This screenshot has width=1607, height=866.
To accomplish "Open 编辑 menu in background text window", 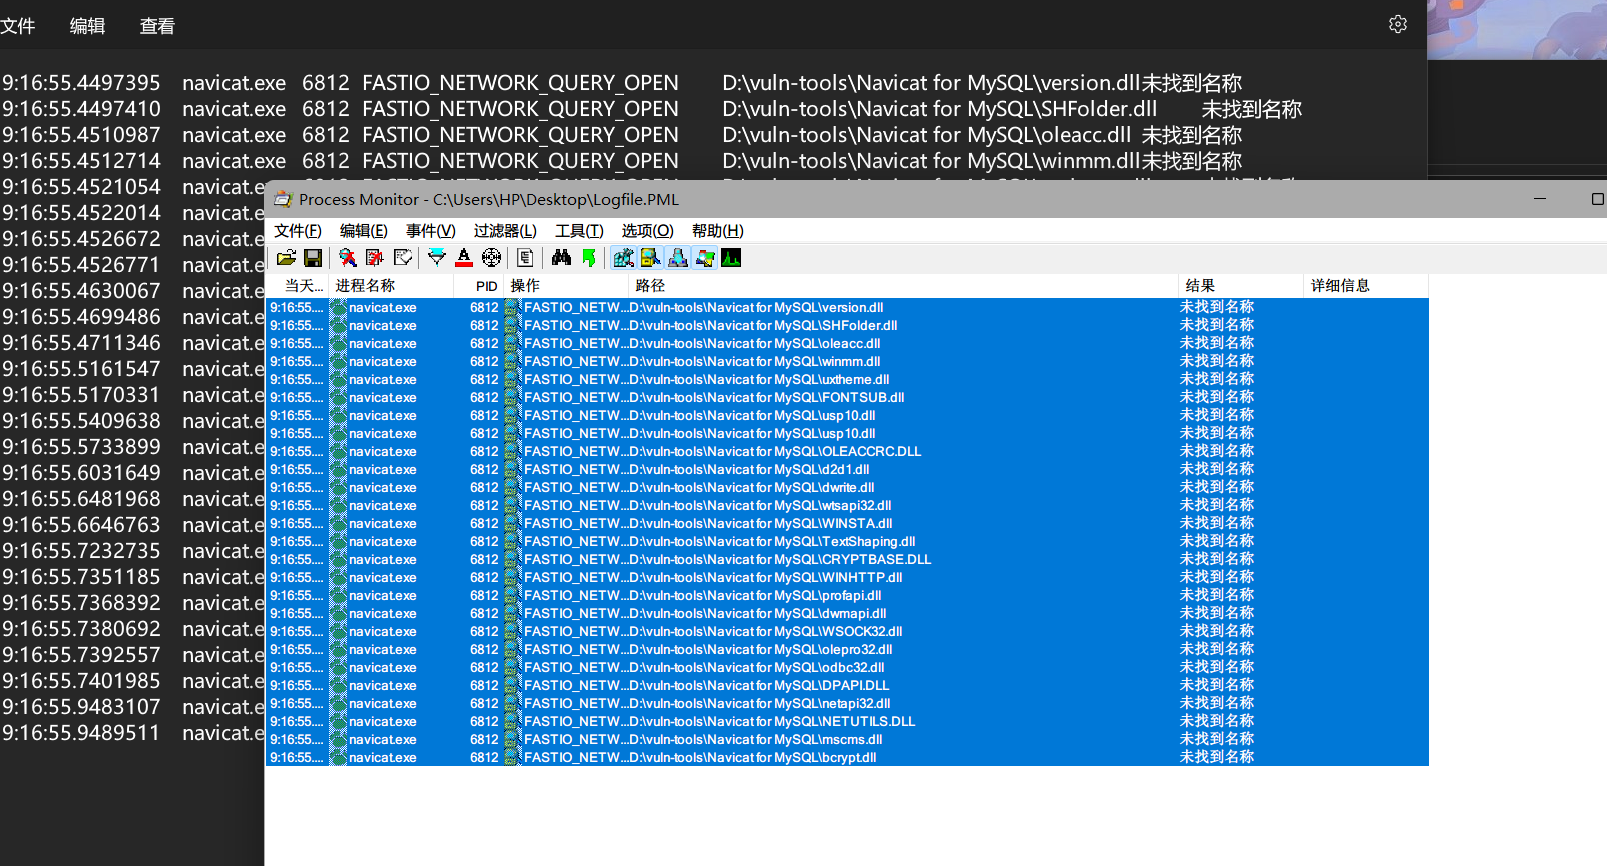I will click(x=87, y=26).
